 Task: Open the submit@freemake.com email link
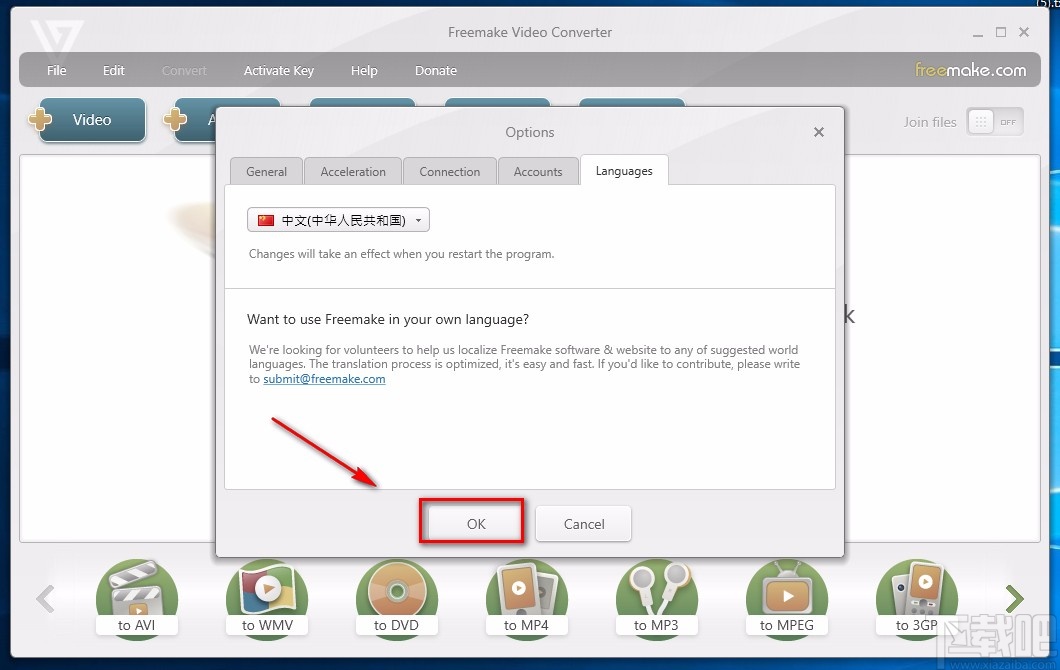point(324,379)
